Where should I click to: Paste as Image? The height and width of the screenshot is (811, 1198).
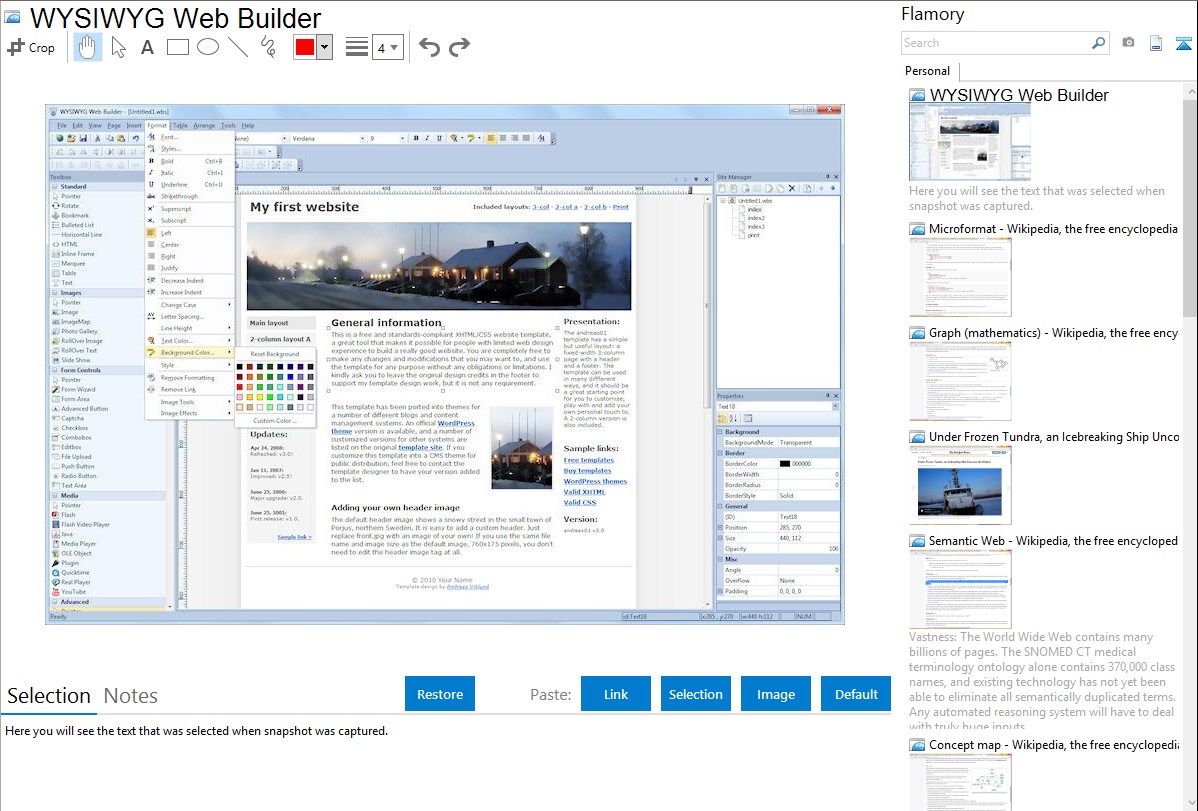tap(775, 694)
